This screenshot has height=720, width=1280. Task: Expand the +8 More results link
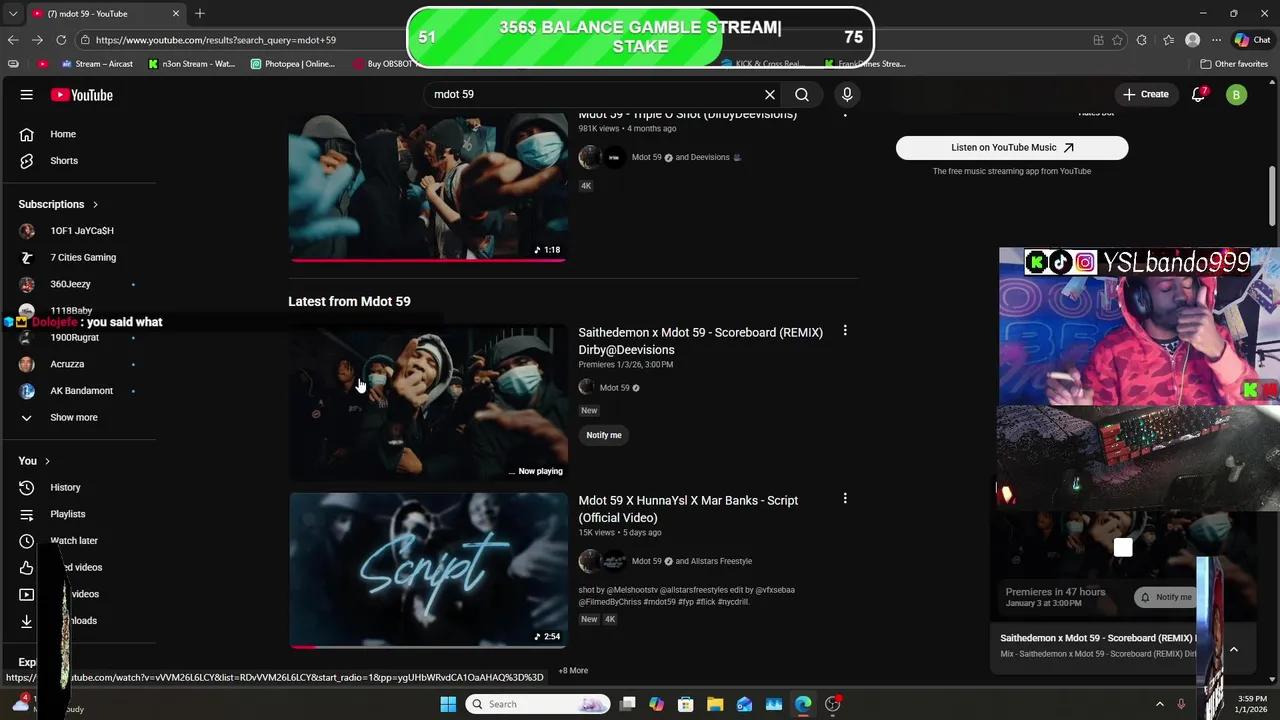pos(573,671)
